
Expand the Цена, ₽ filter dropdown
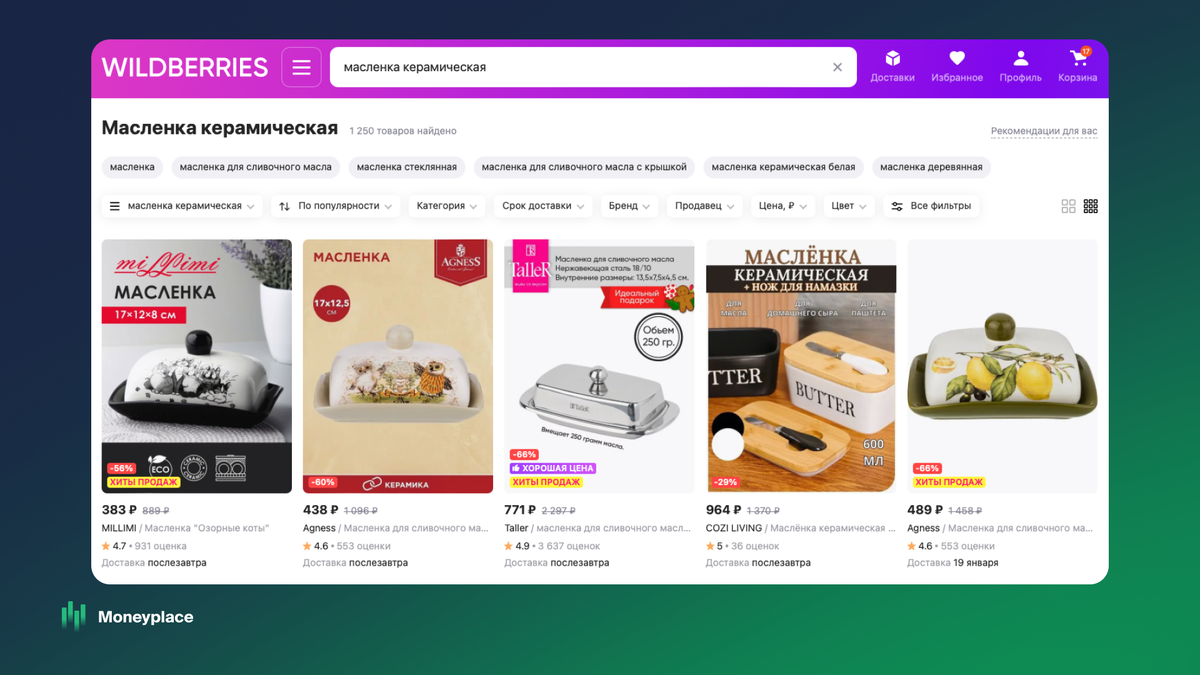[783, 206]
